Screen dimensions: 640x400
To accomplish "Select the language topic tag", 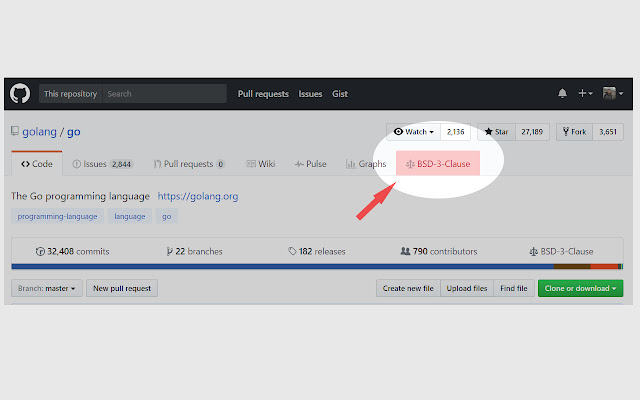I will (x=130, y=216).
